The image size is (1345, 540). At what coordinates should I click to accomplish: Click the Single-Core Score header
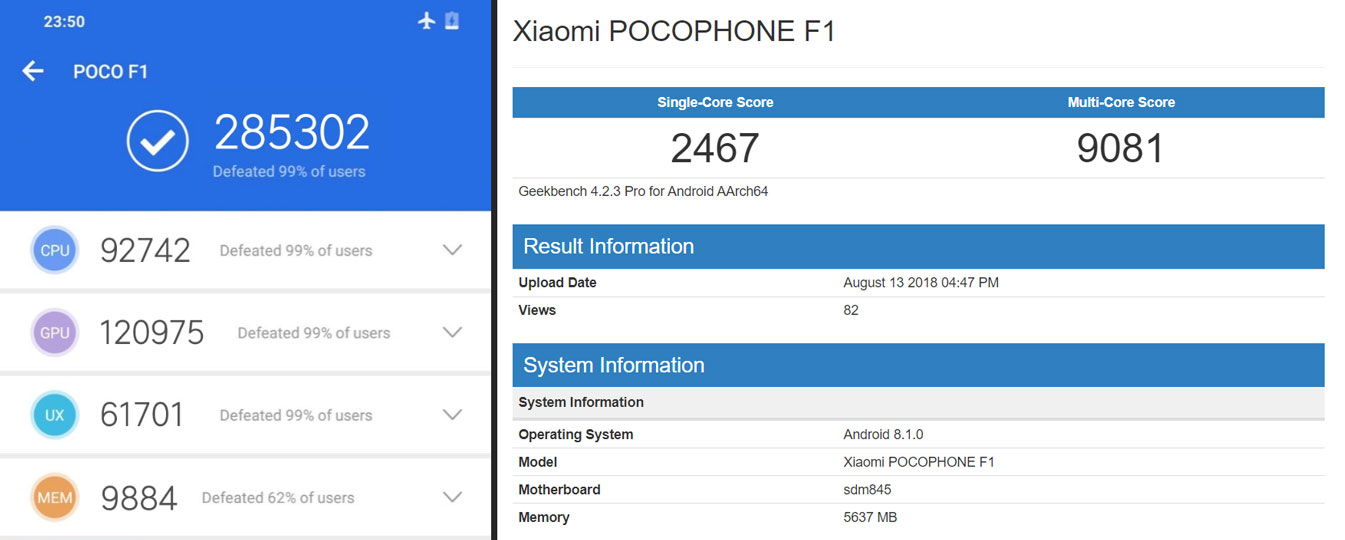(715, 102)
